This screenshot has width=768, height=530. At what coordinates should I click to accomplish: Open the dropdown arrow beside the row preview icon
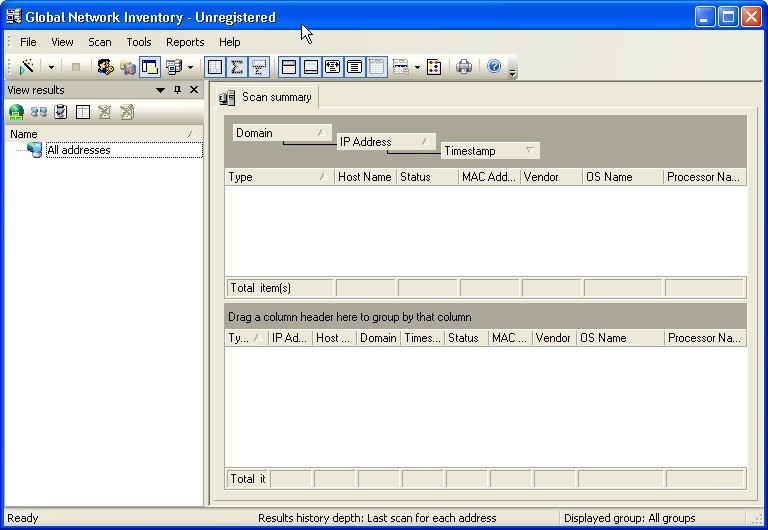tap(417, 67)
